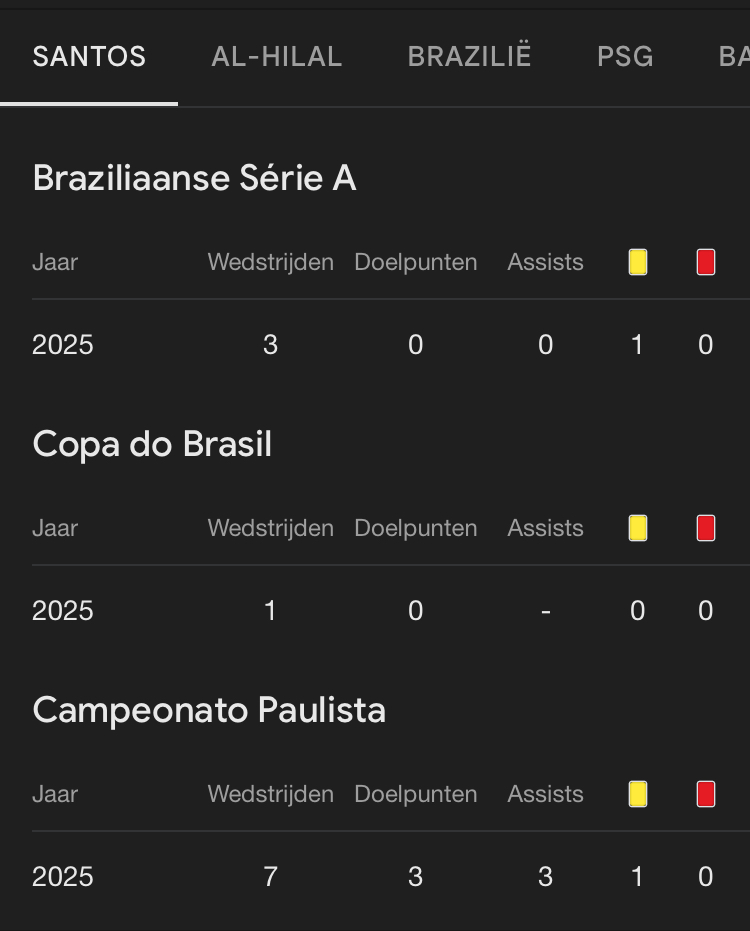Click Wedstrijden column header under Série A
Viewport: 750px width, 931px height.
(x=270, y=262)
